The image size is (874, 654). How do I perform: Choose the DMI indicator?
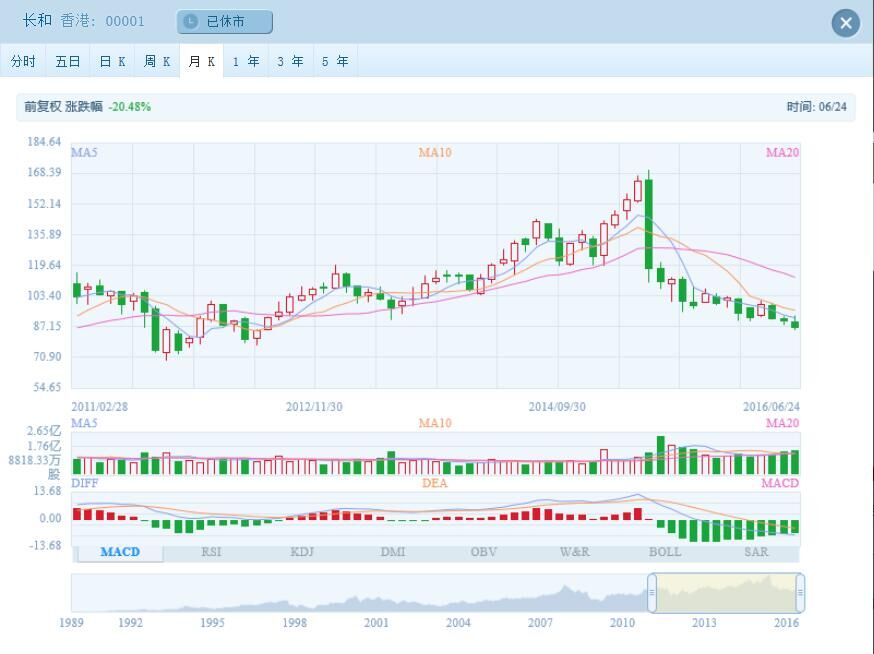393,552
